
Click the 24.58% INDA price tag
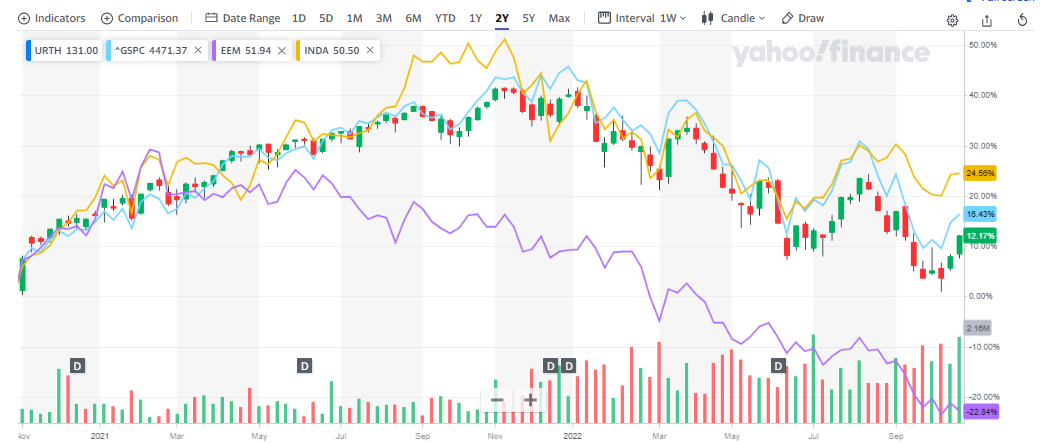(979, 173)
